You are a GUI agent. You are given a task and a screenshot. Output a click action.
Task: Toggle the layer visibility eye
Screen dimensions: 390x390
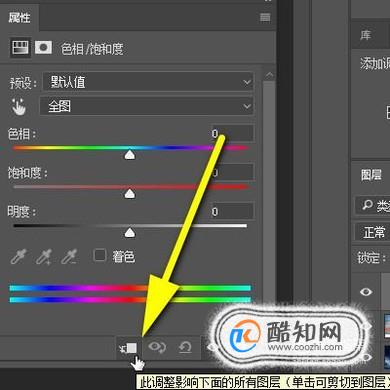(366, 292)
